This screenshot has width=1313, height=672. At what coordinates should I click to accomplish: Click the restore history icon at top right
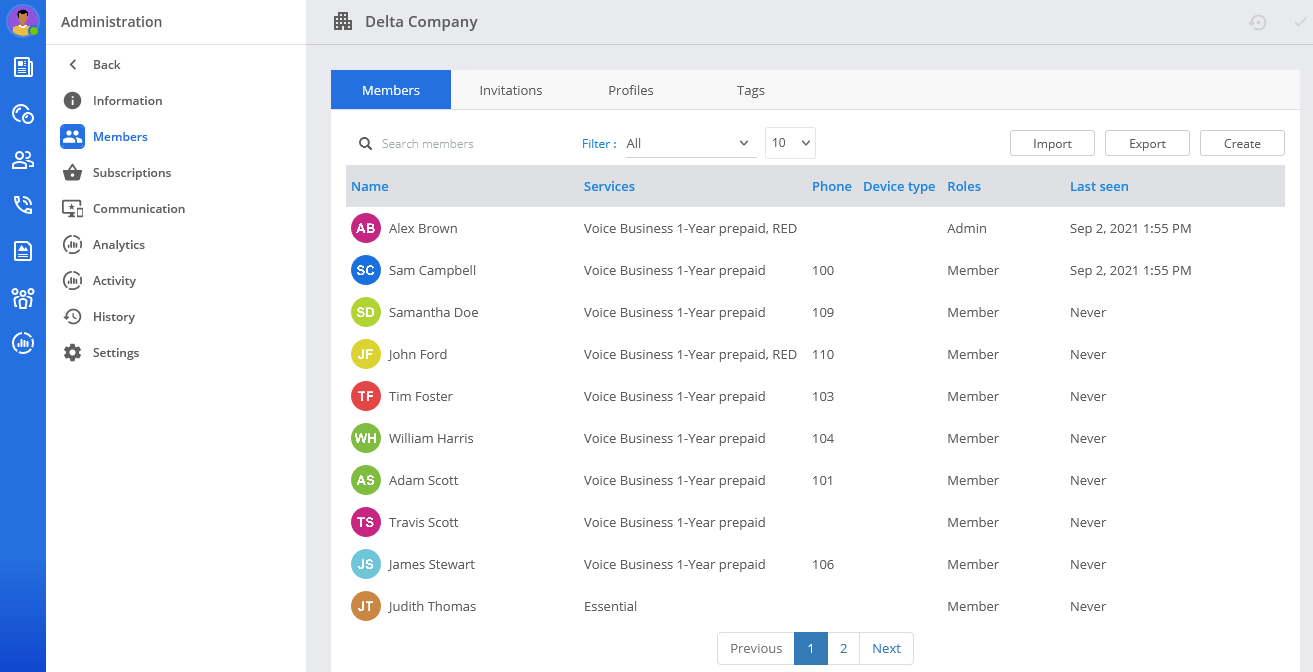1258,22
